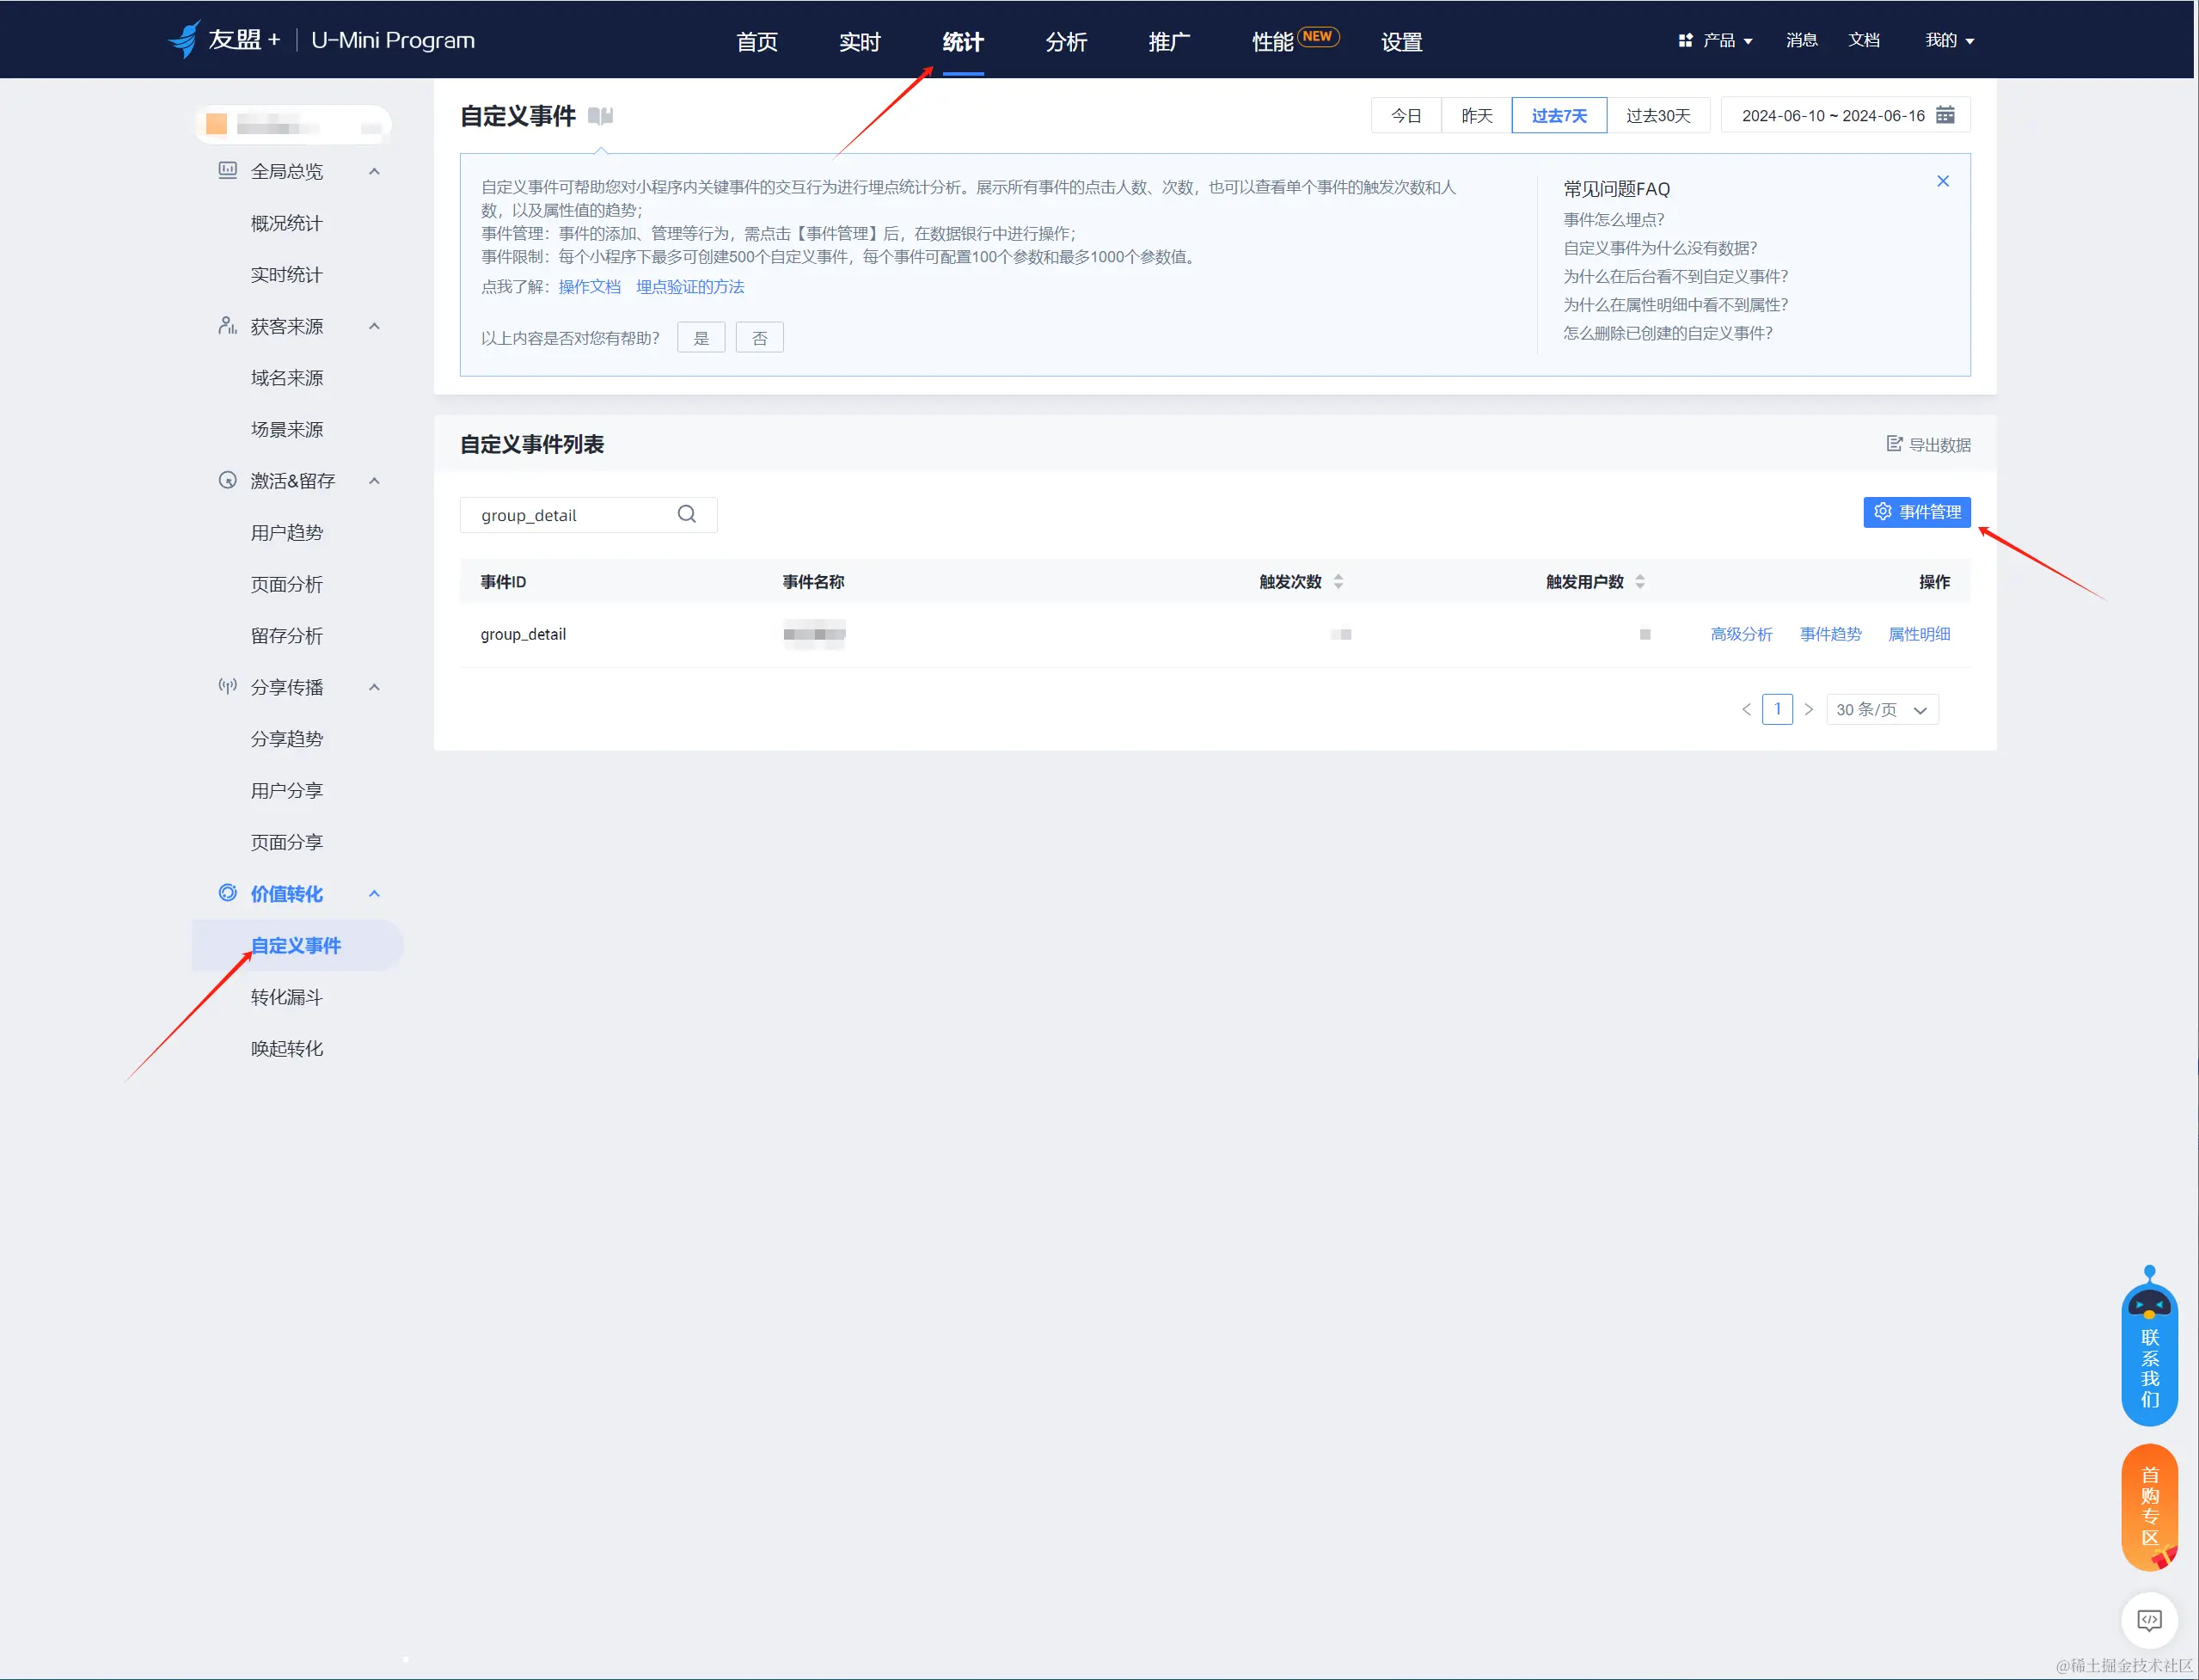Switch to the 分析 top navigation tab

1066,41
